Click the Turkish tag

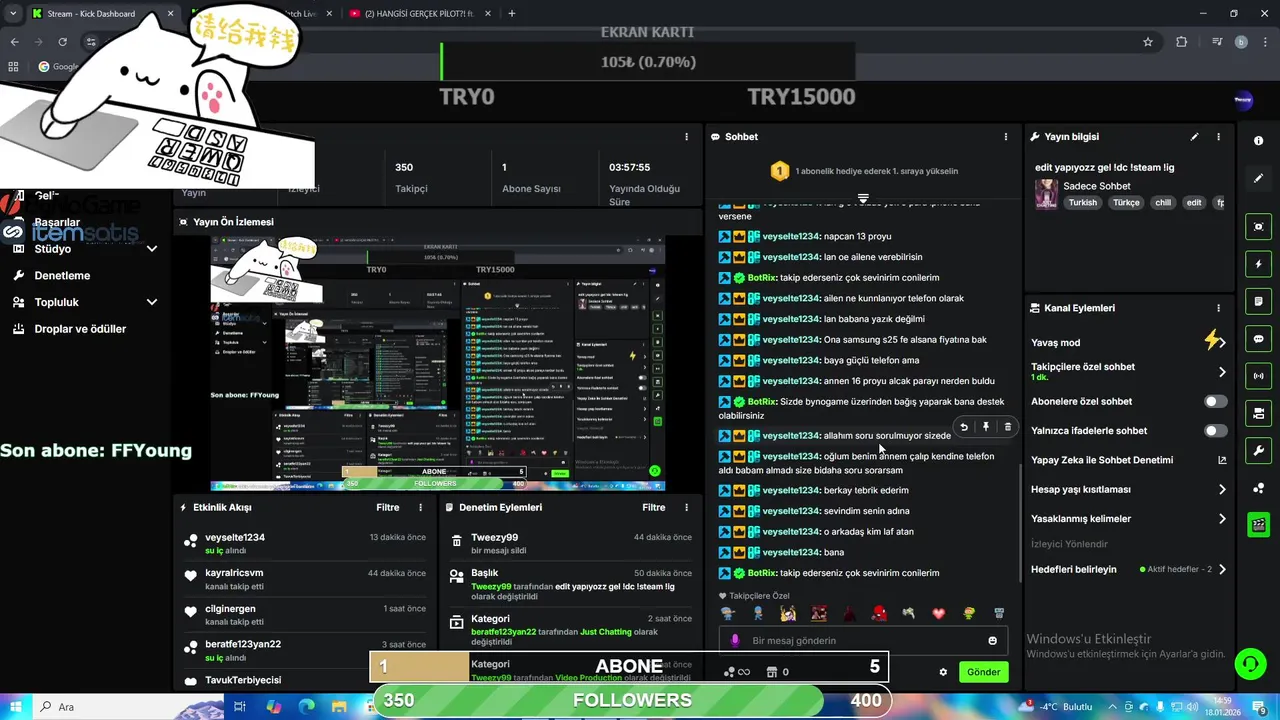click(1082, 202)
